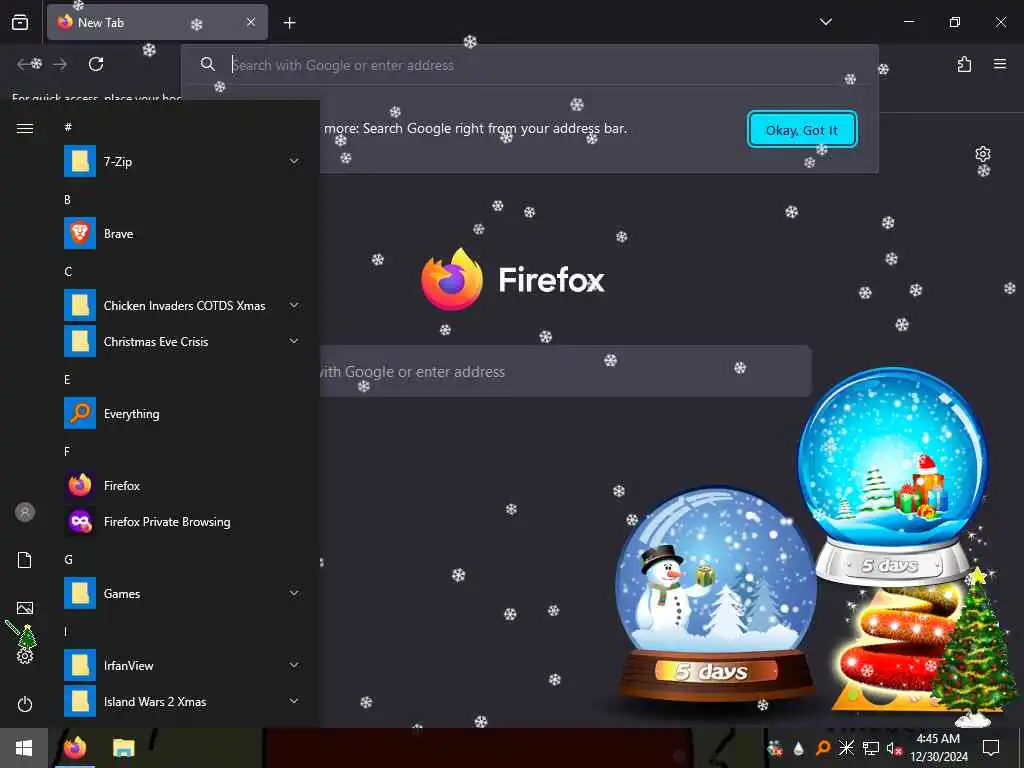Expand the 7-Zip folder chevron
This screenshot has width=1024, height=768.
294,161
